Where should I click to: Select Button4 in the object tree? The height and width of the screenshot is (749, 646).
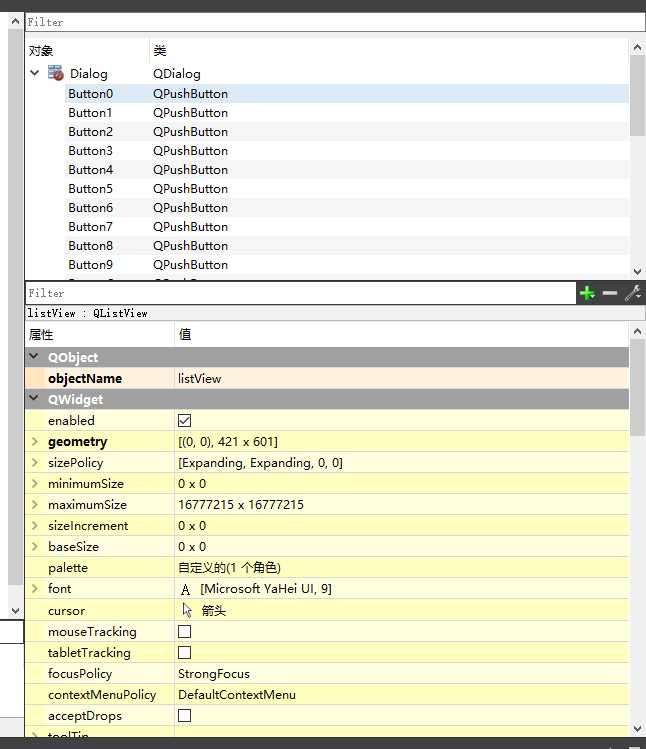point(90,170)
